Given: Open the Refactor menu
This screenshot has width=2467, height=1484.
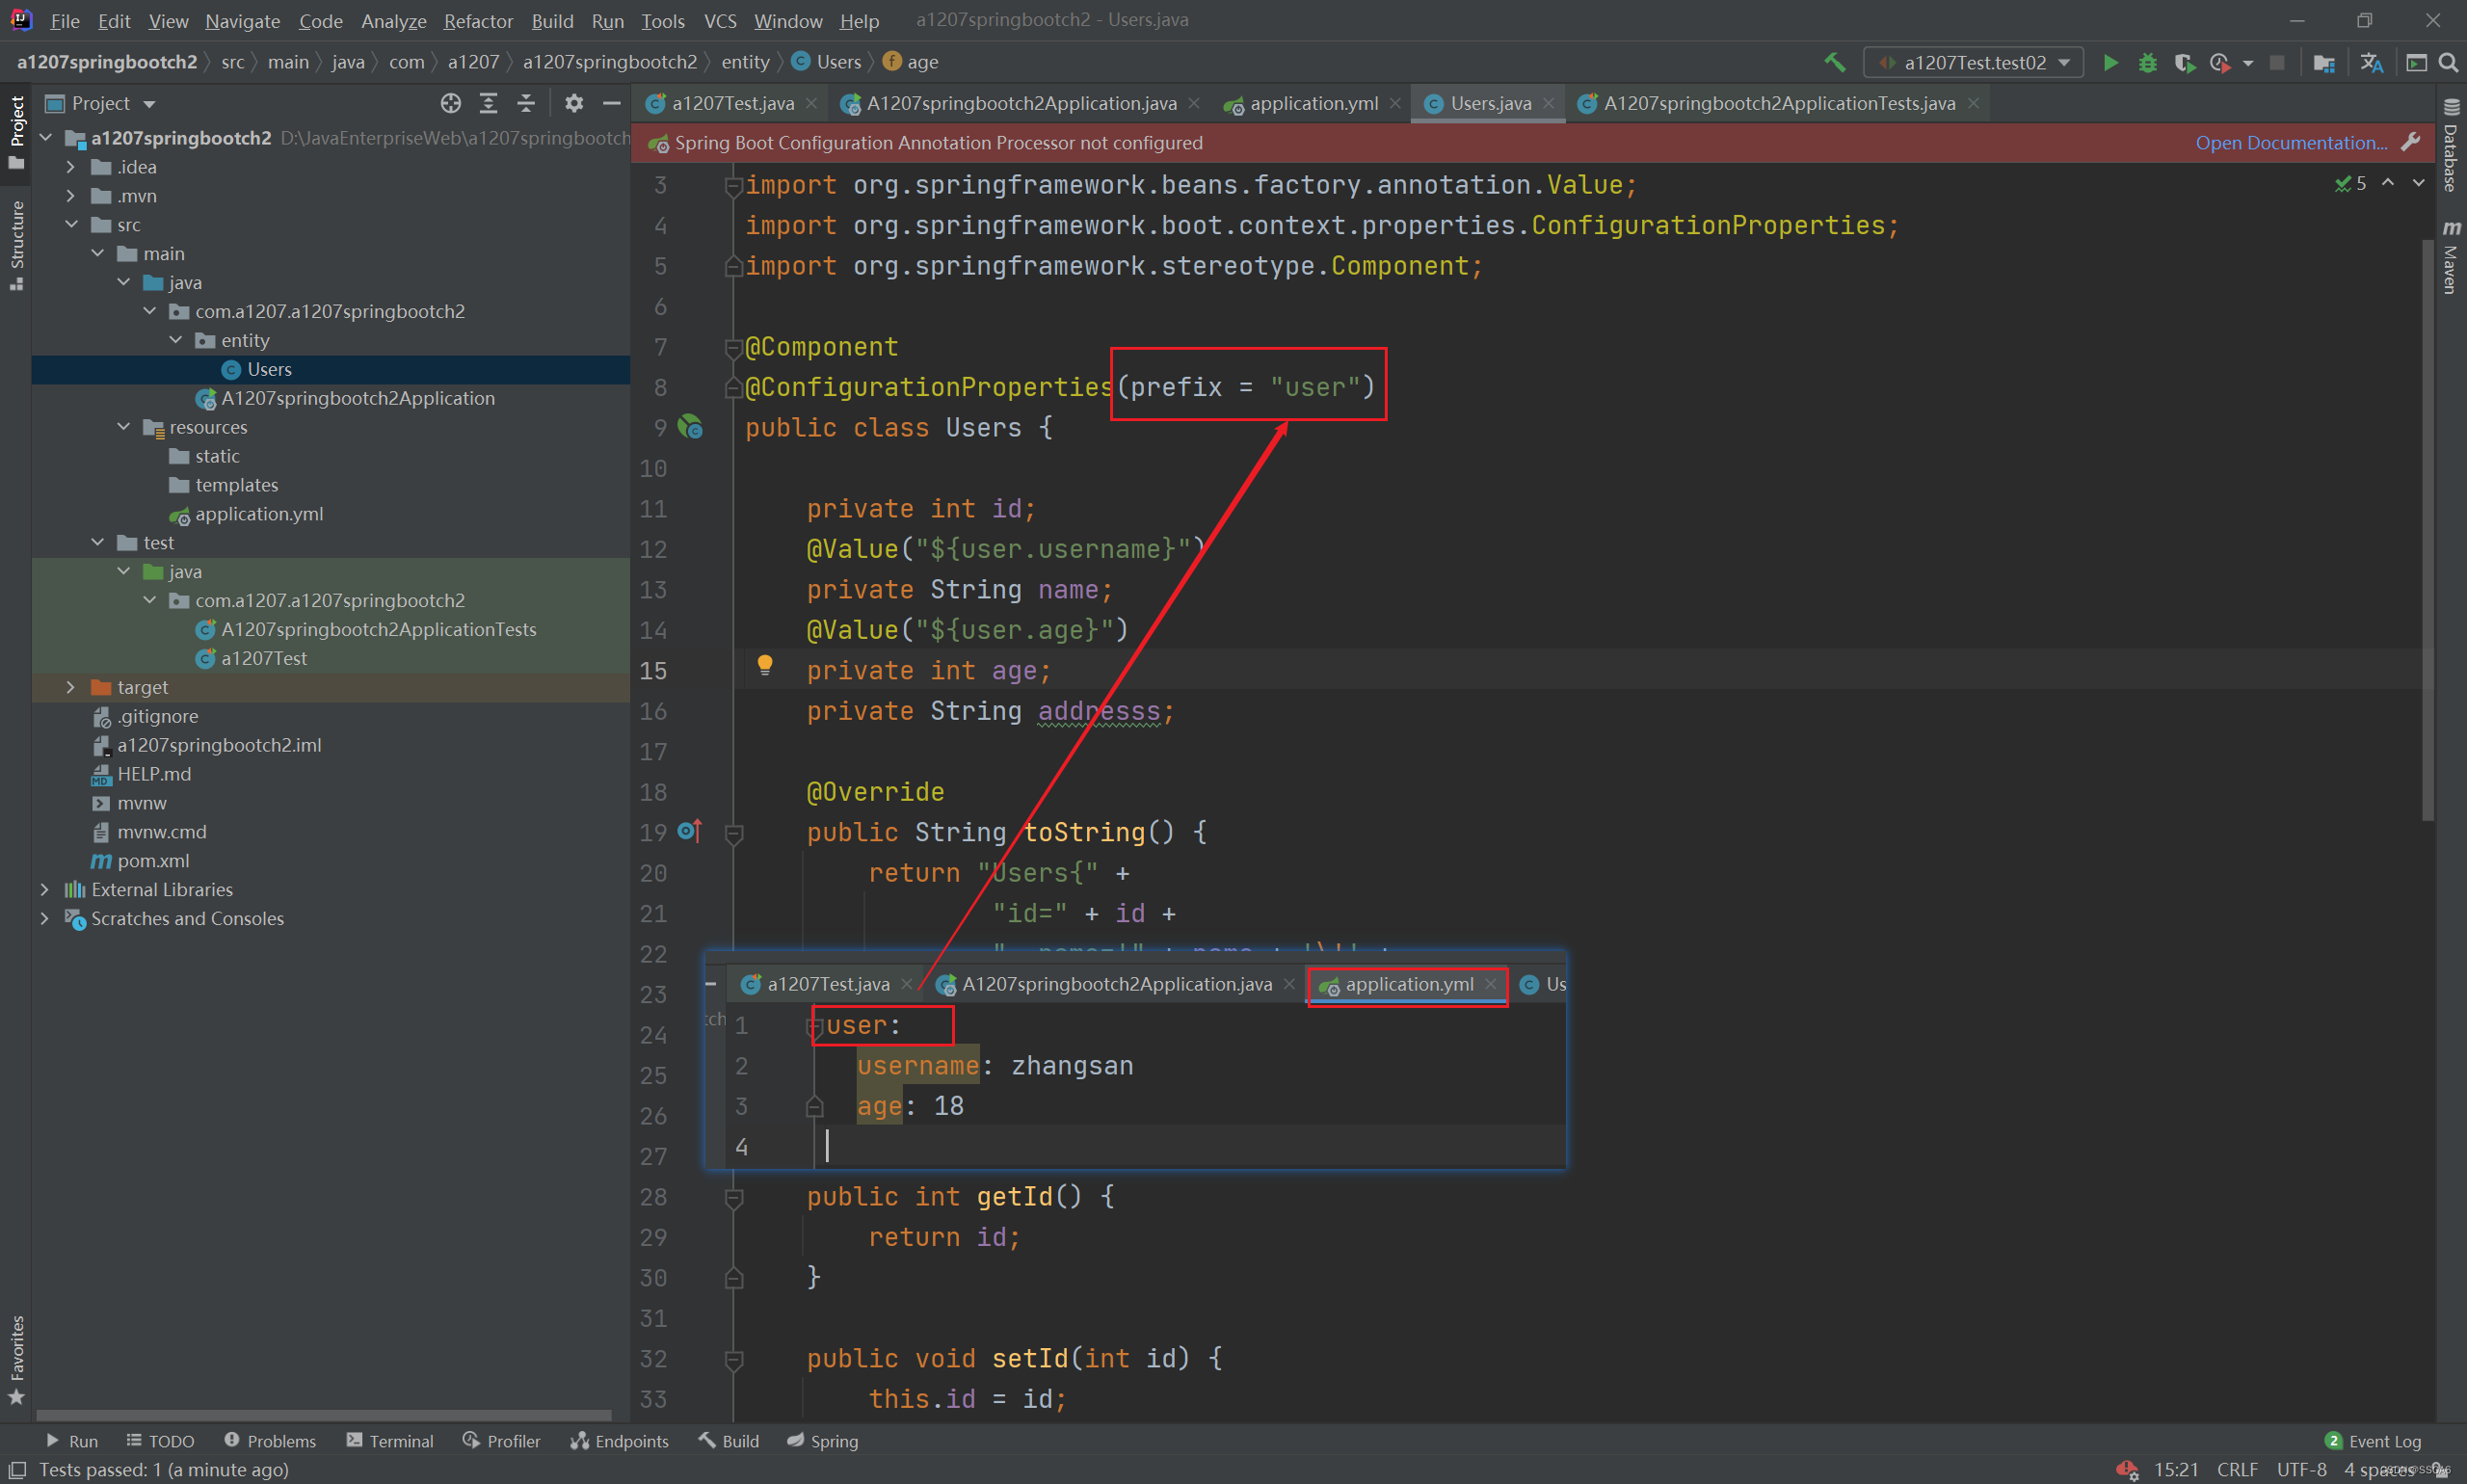Looking at the screenshot, I should (478, 20).
